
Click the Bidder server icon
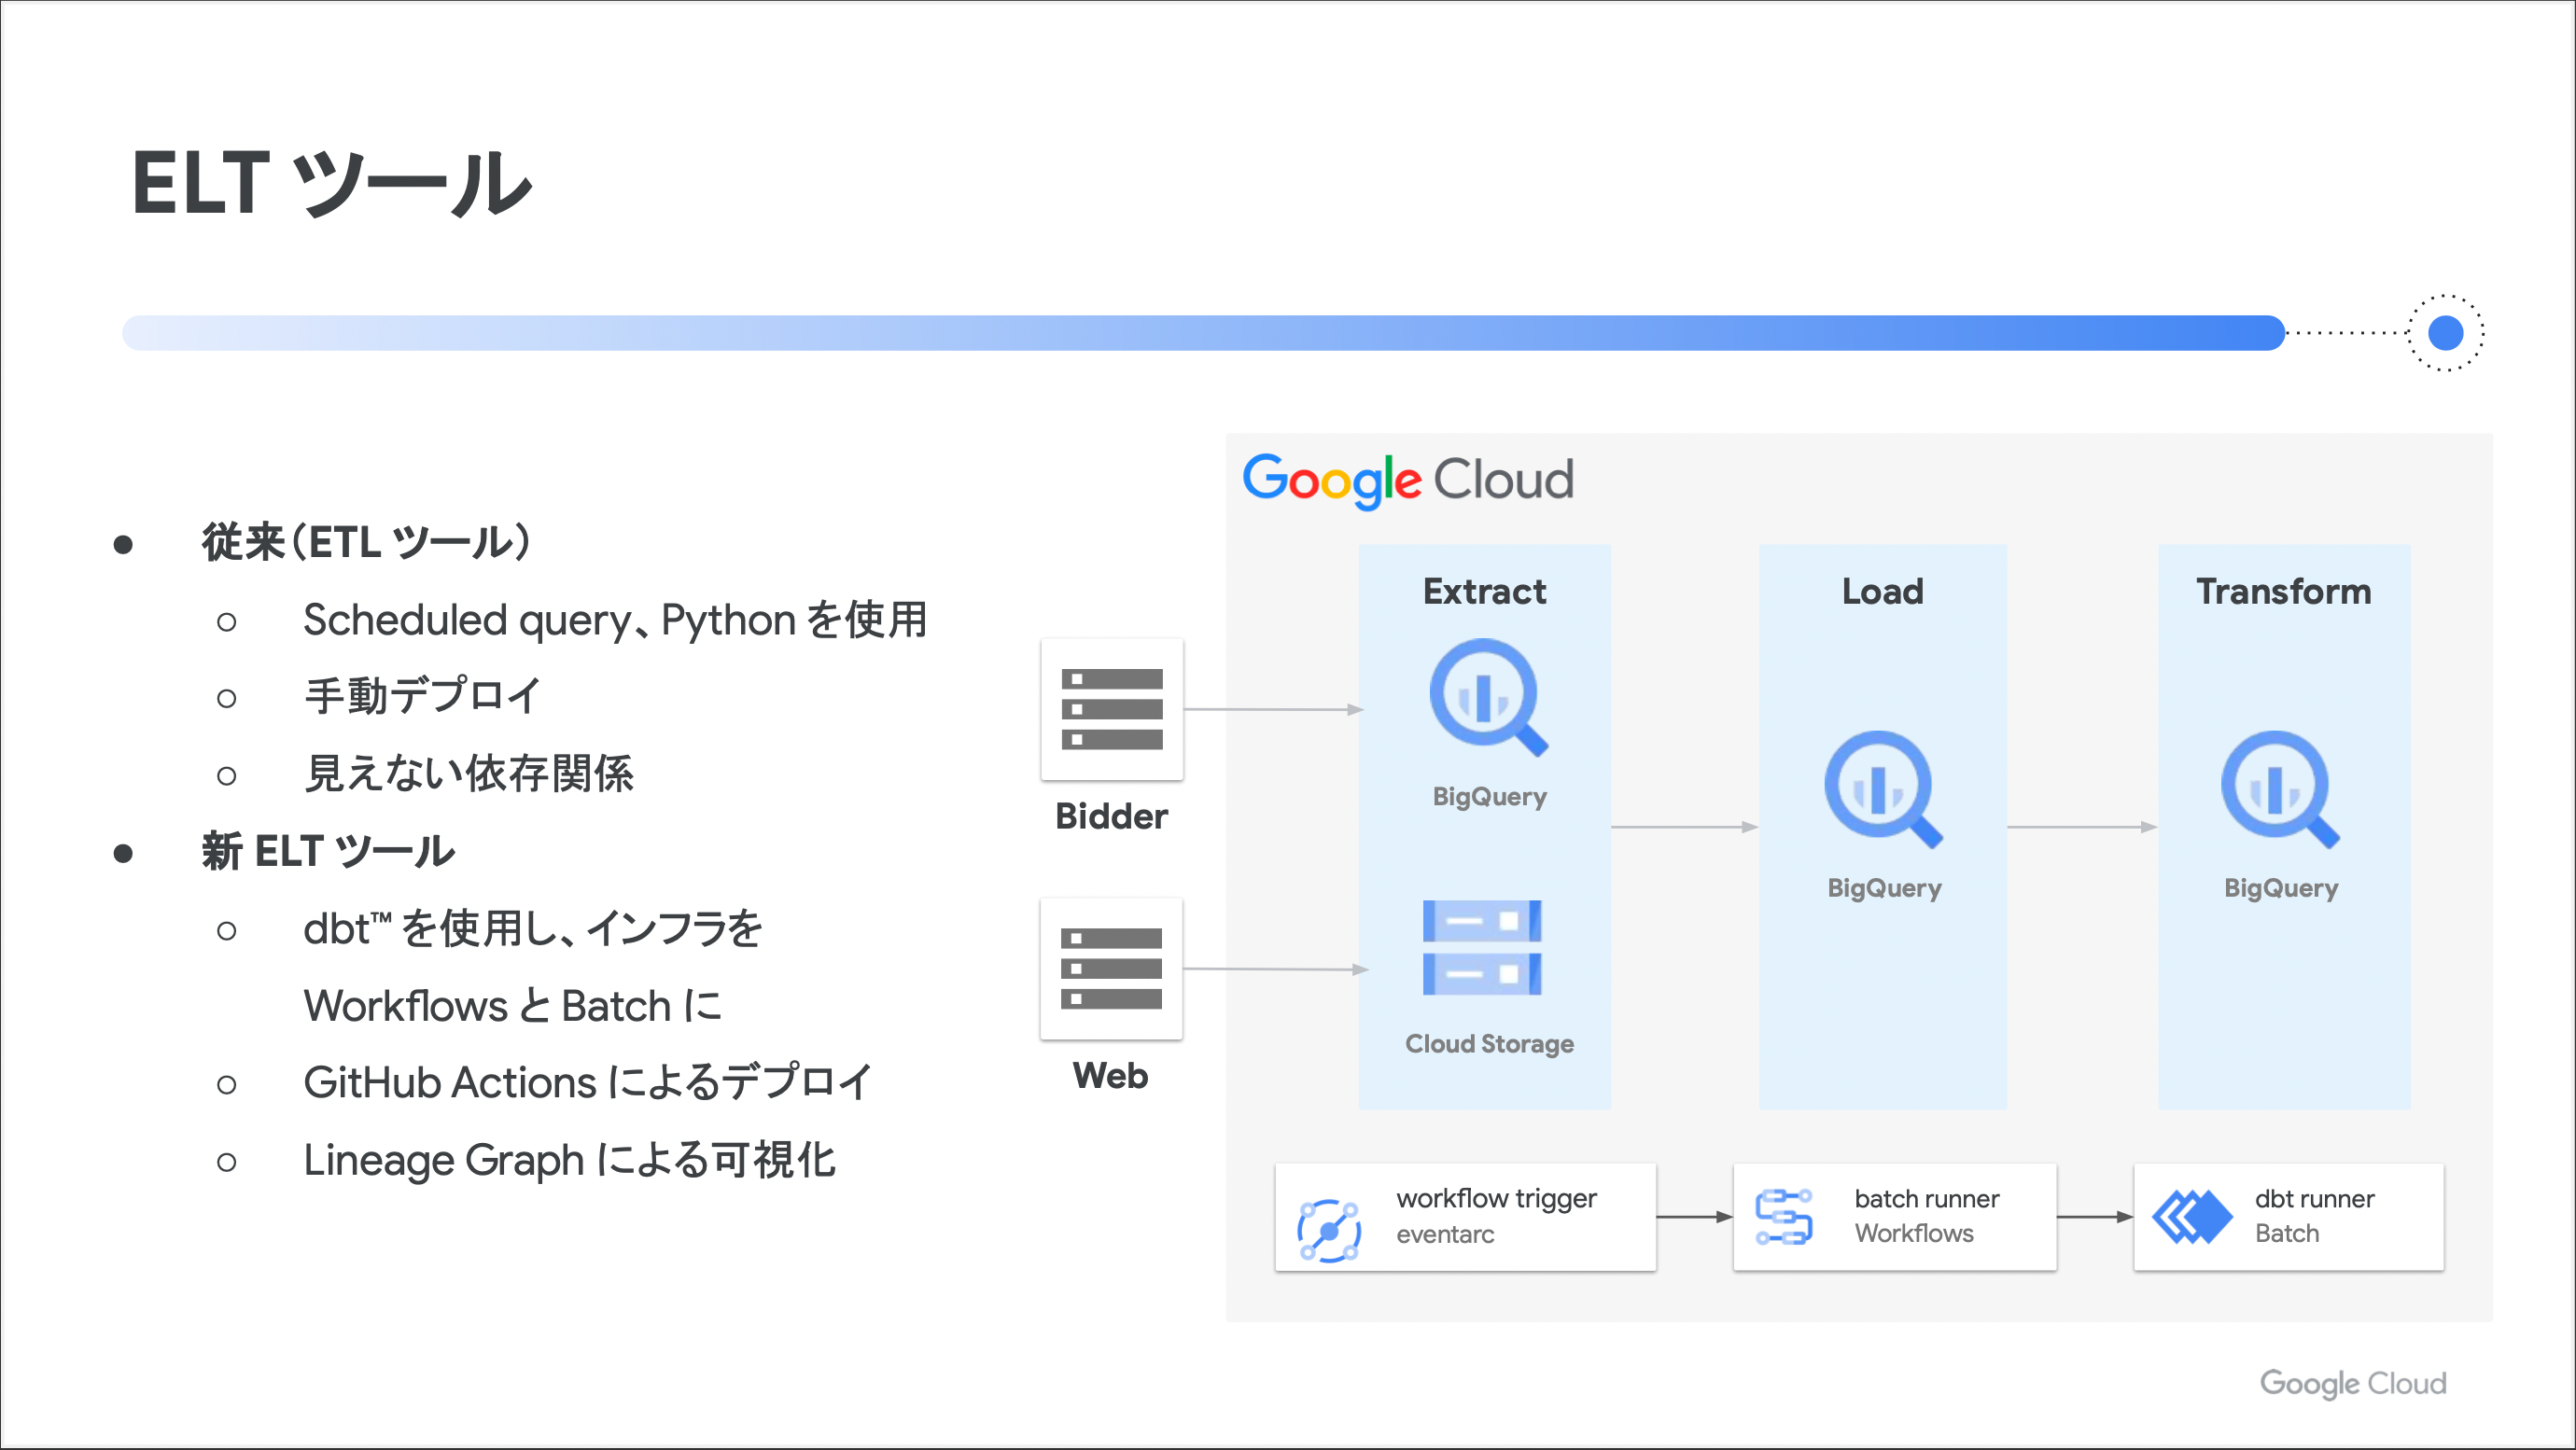coord(1111,709)
